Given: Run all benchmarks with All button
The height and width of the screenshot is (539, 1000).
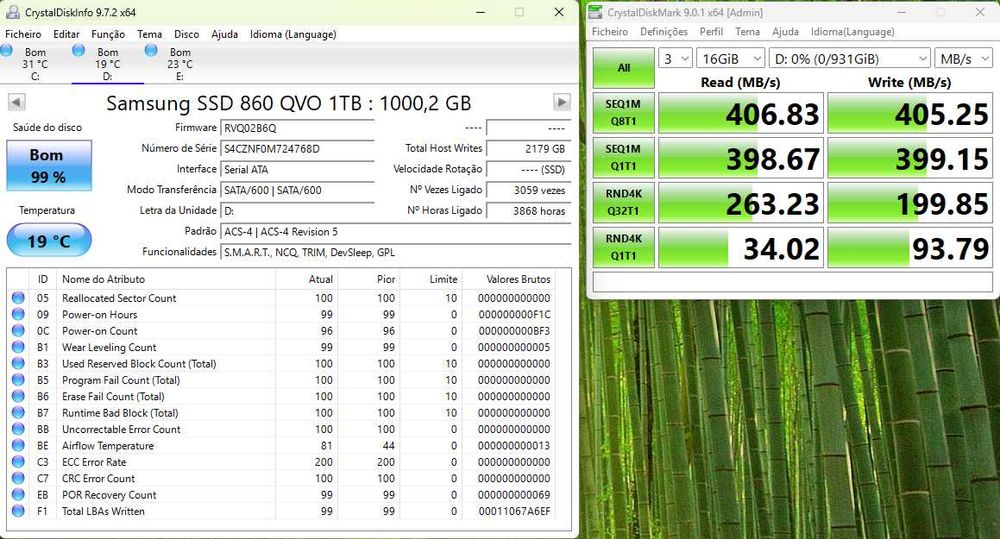Looking at the screenshot, I should [x=624, y=68].
